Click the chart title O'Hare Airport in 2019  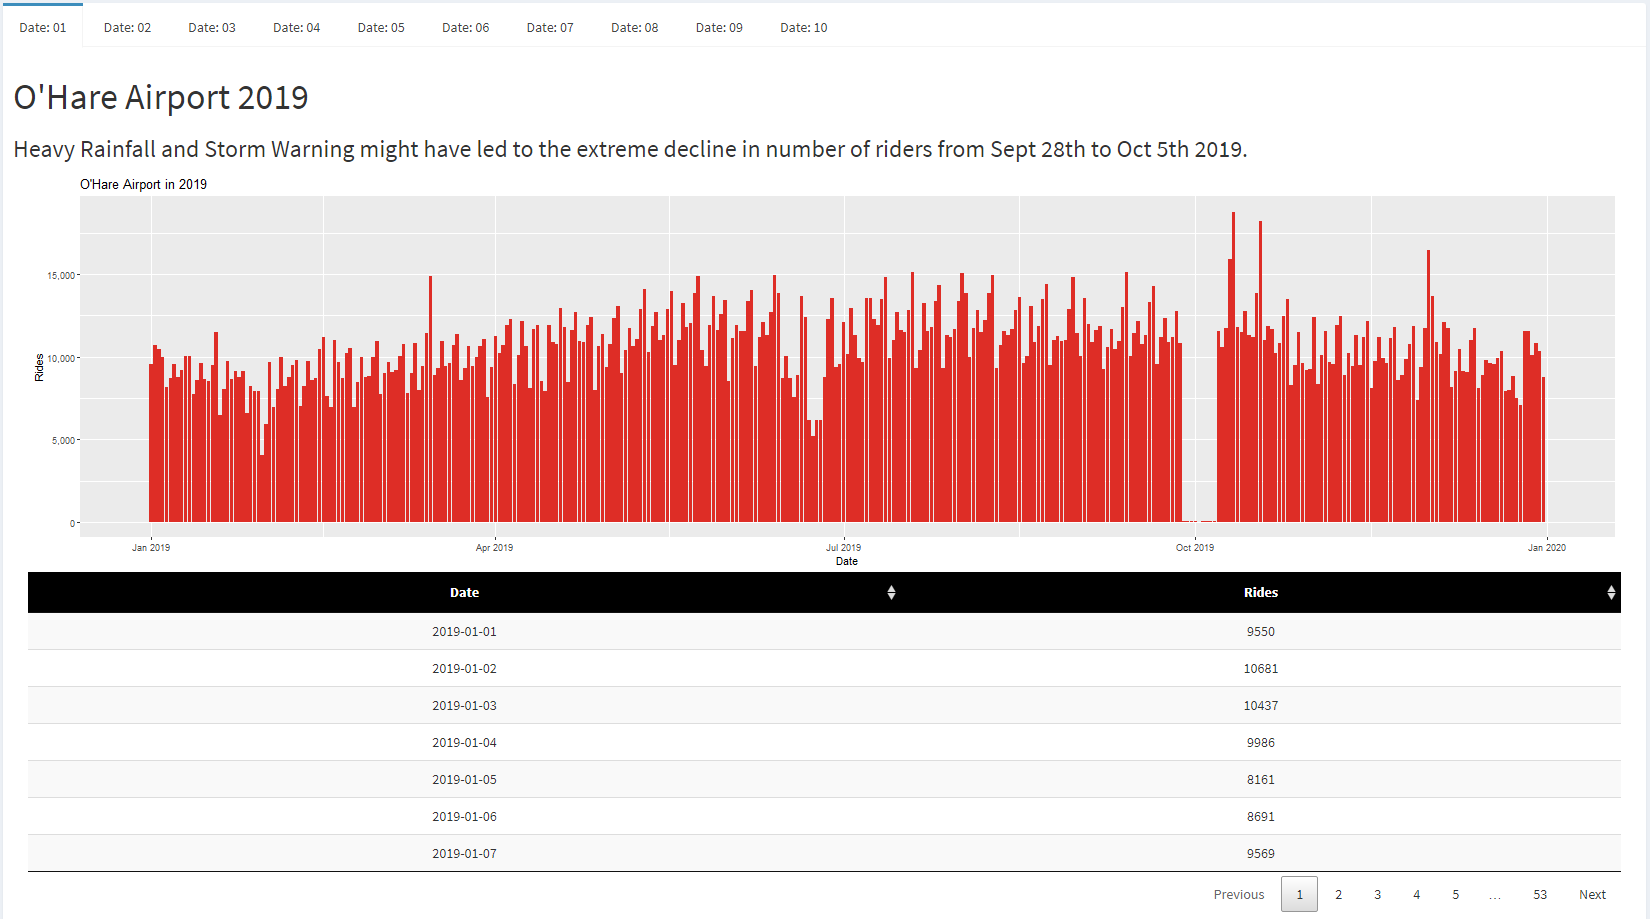(x=144, y=184)
